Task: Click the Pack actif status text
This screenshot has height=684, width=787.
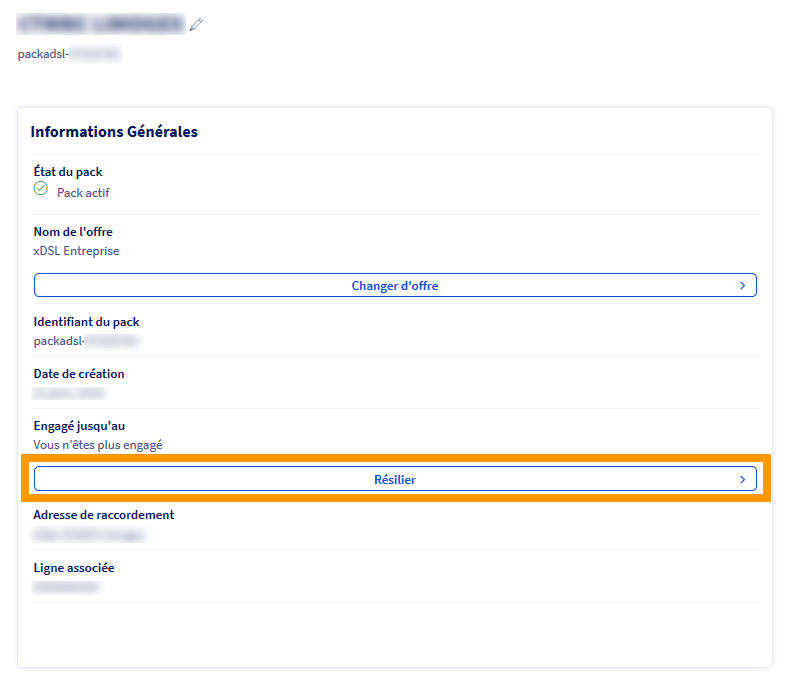Action: (83, 193)
